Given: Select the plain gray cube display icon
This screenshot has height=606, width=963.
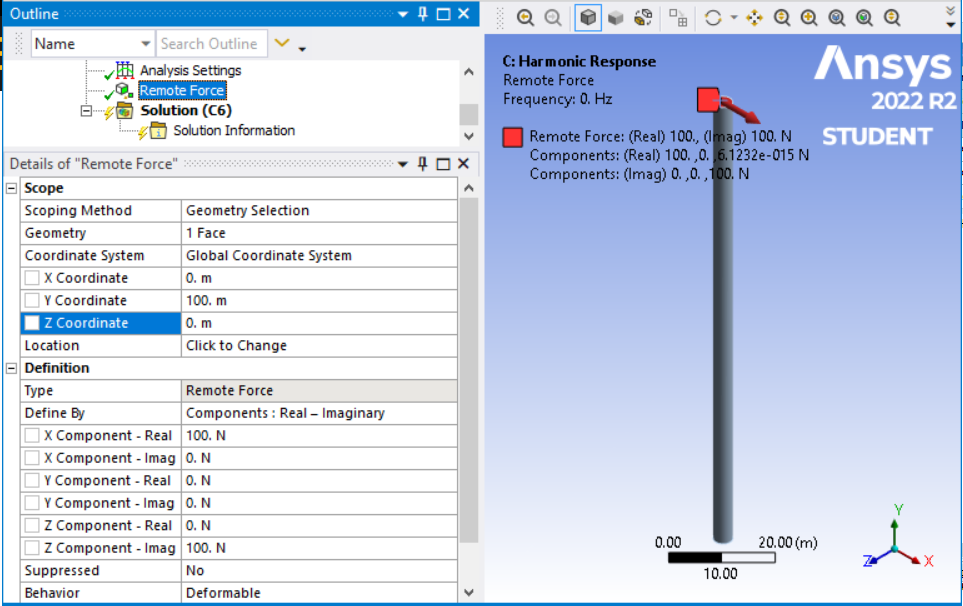Looking at the screenshot, I should tap(616, 18).
